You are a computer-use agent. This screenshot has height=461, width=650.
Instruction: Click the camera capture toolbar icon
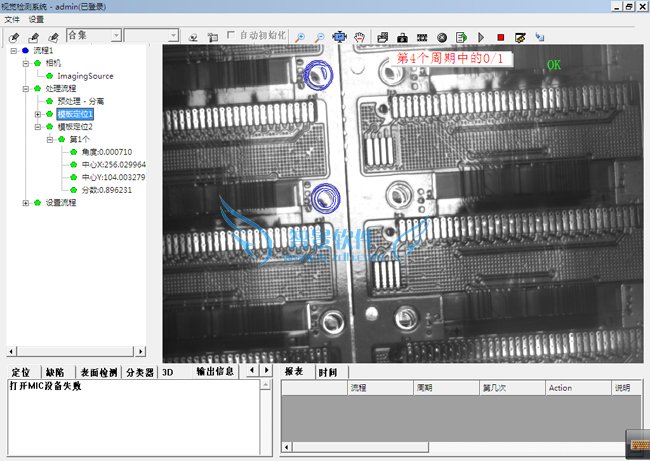pos(402,37)
